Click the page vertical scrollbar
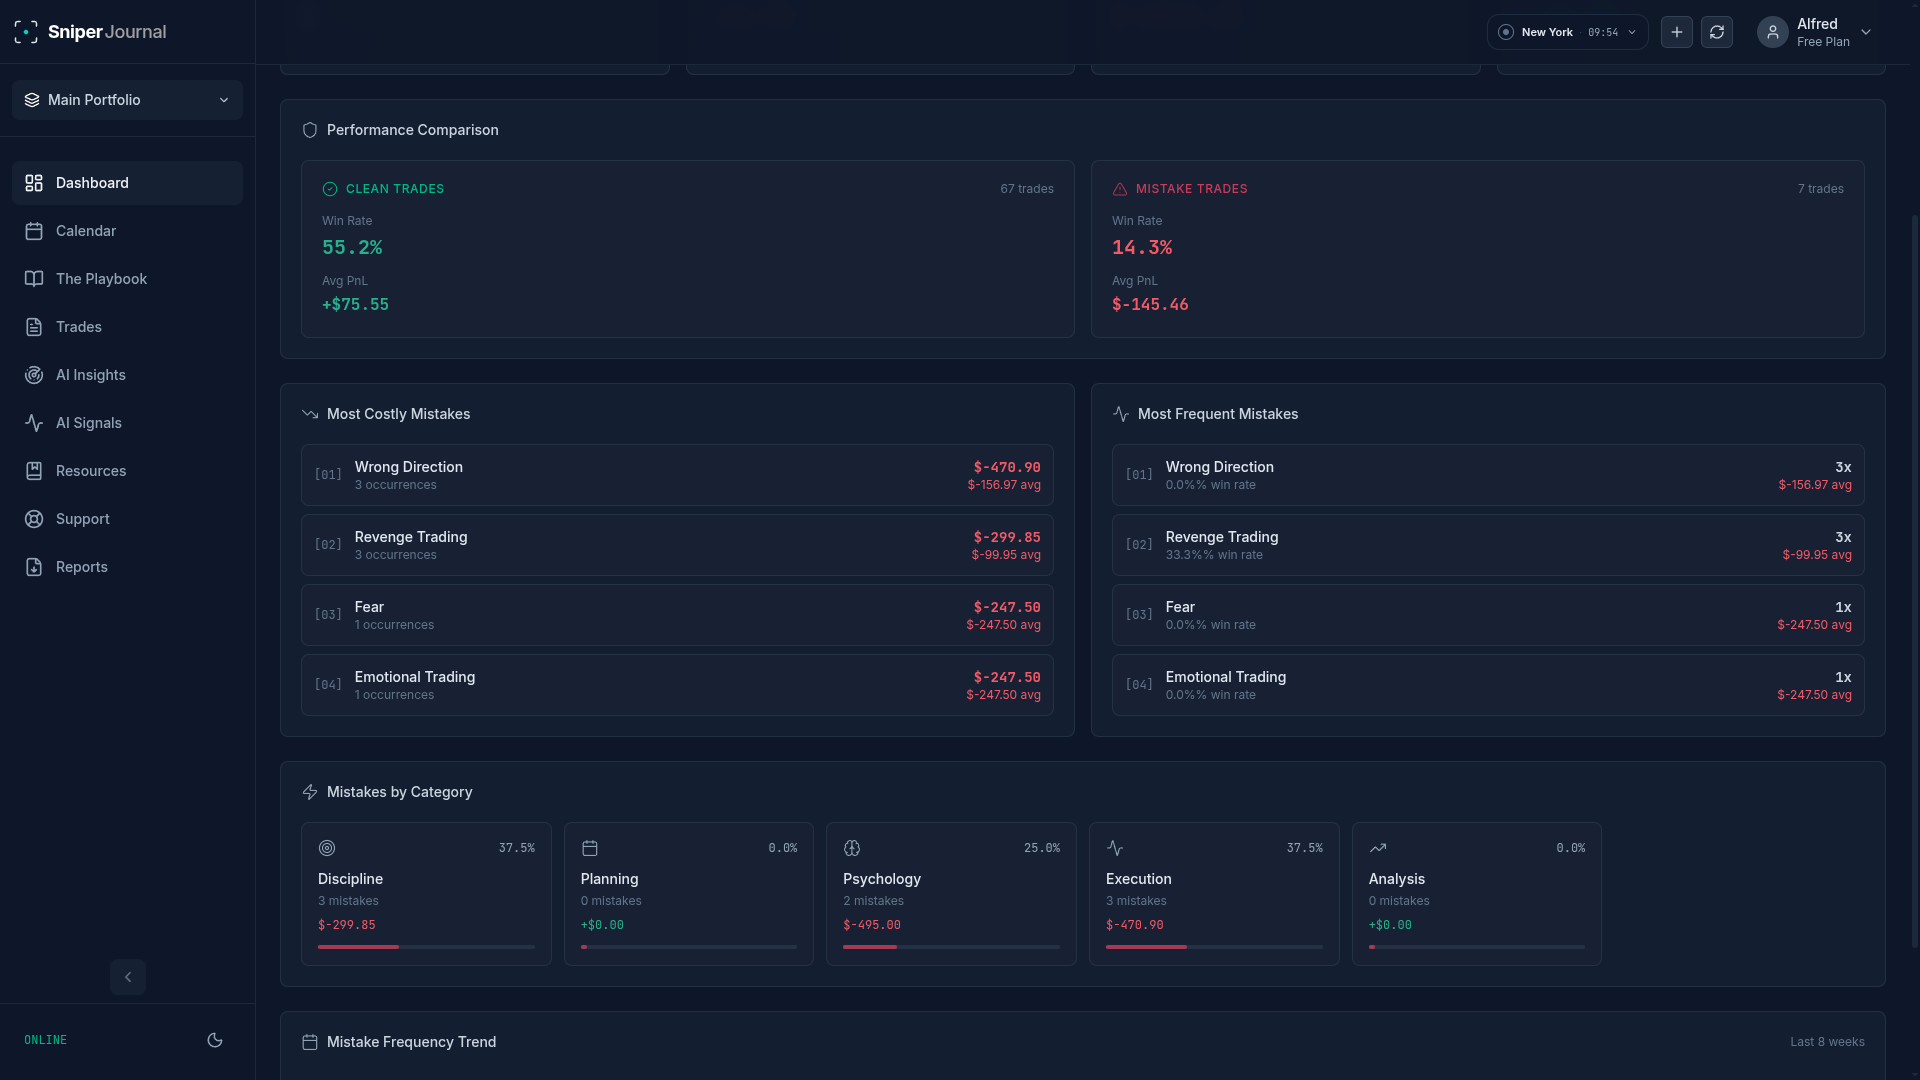This screenshot has height=1080, width=1920. [x=1915, y=580]
